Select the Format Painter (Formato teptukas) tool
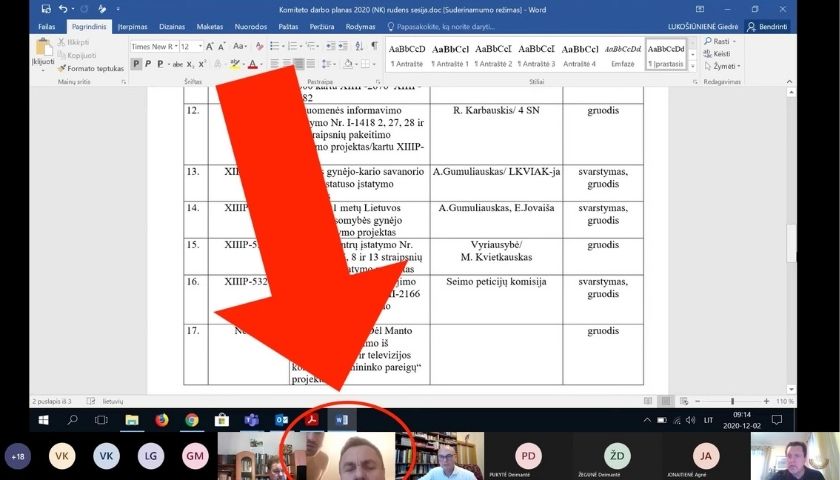Viewport: 840px width, 480px height. pyautogui.click(x=90, y=68)
